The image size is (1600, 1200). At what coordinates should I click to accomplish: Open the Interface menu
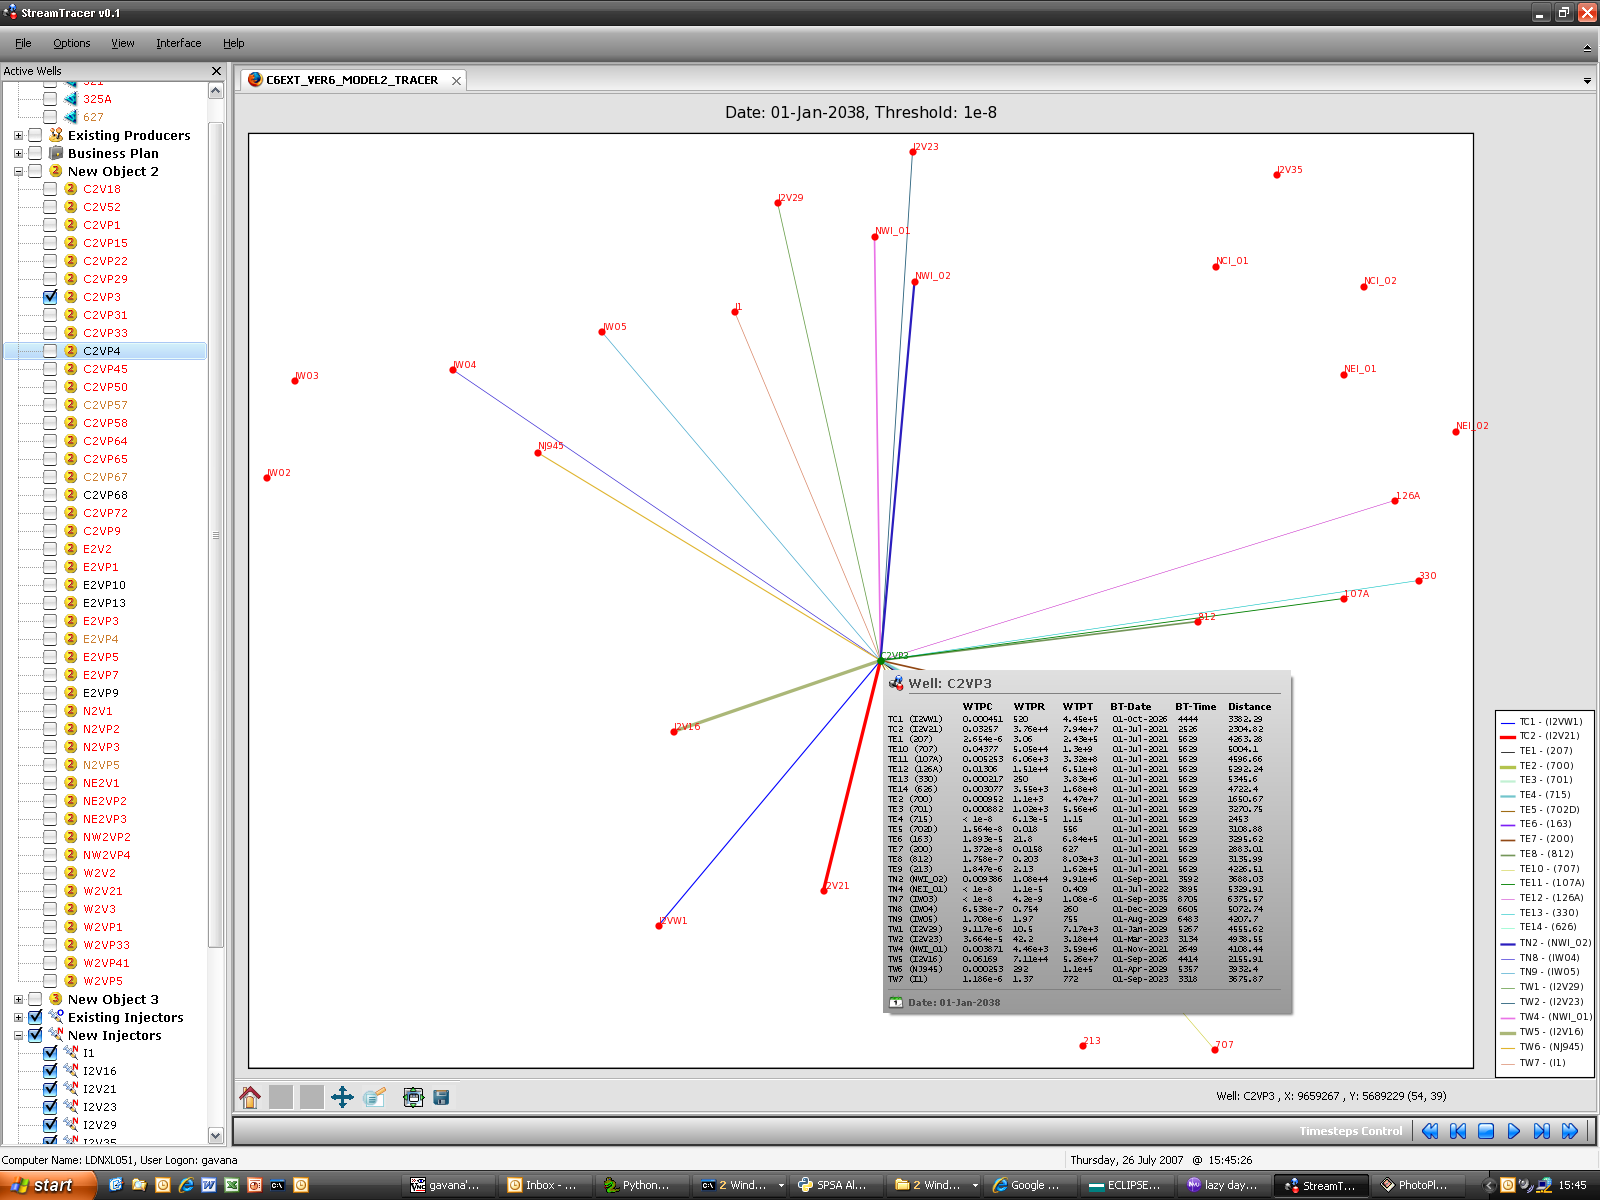178,43
